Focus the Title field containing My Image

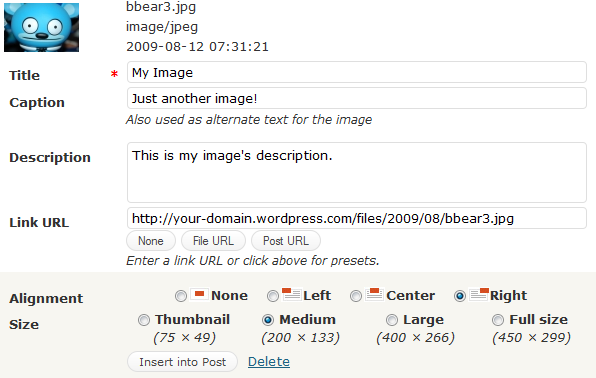click(357, 72)
